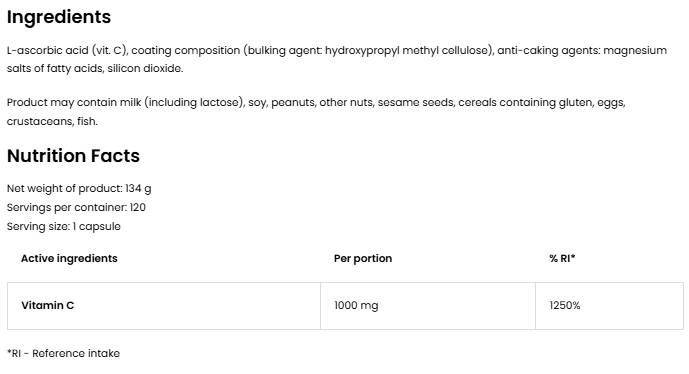The height and width of the screenshot is (374, 689).
Task: Click the Ingredients heading
Action: [x=59, y=17]
